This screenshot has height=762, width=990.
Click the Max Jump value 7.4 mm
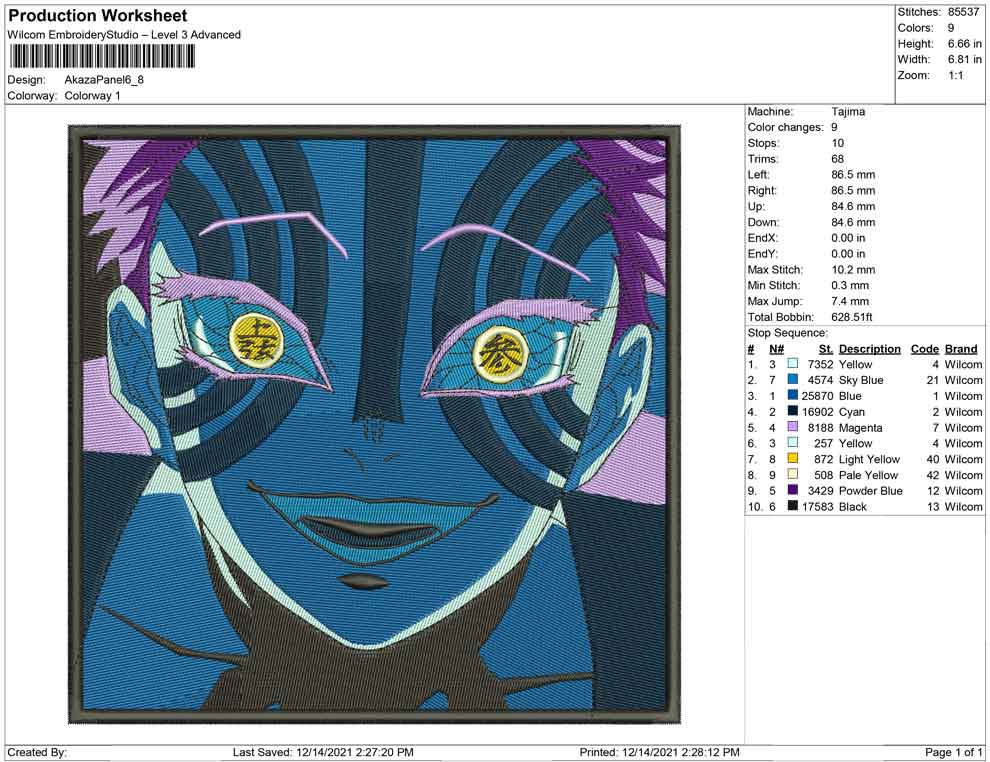[850, 301]
